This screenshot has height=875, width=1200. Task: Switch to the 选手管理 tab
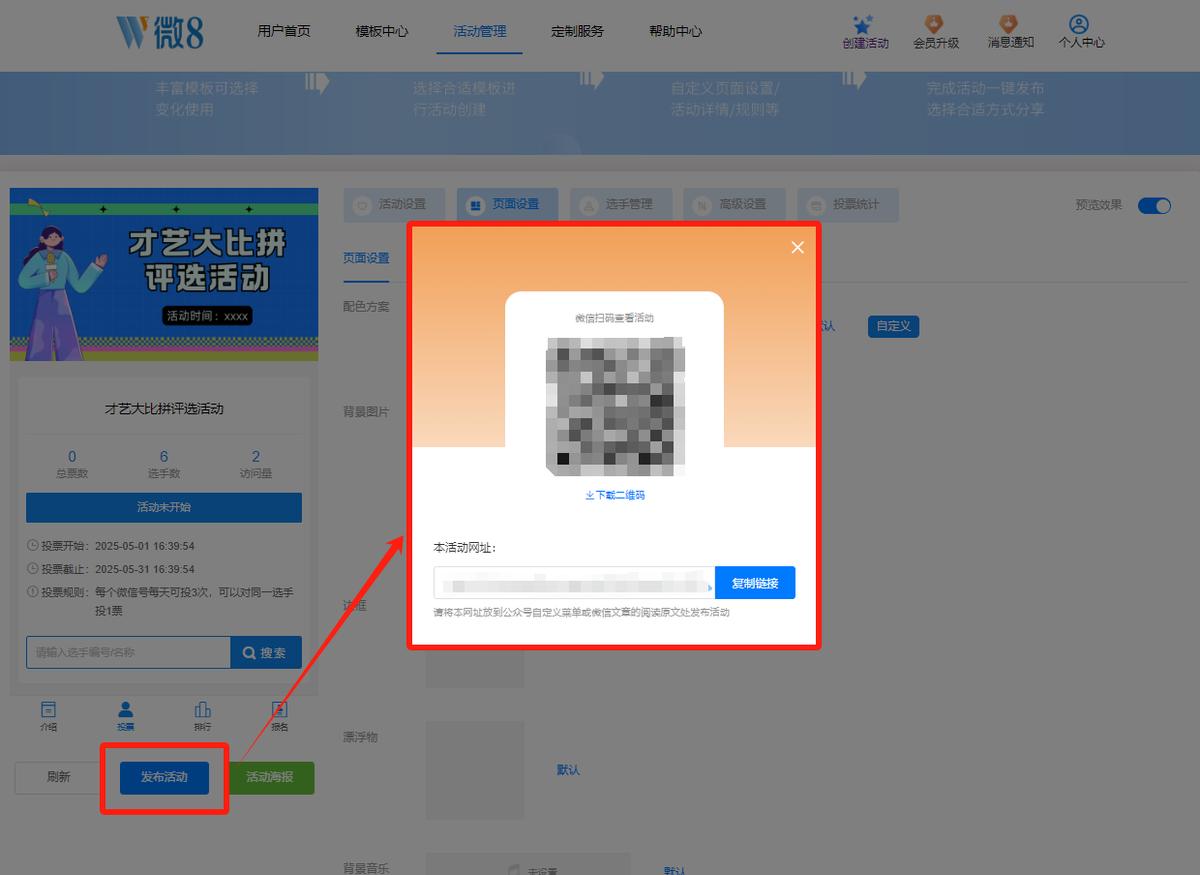(x=620, y=204)
